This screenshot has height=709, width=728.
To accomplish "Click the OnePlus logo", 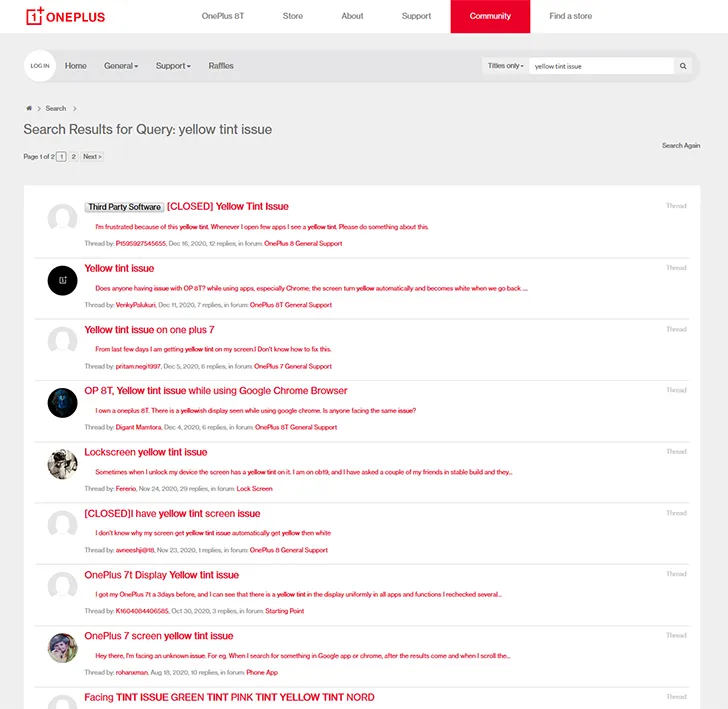I will (x=65, y=16).
